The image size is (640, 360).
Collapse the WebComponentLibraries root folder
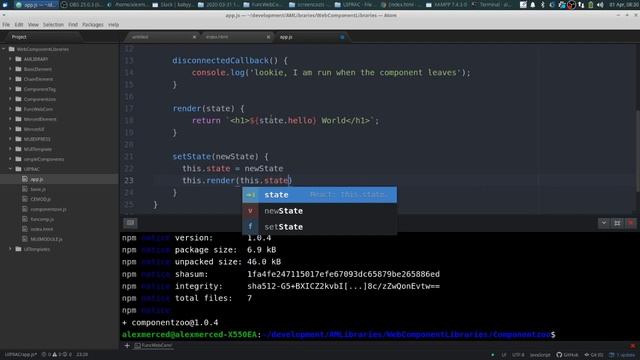(x=4, y=49)
